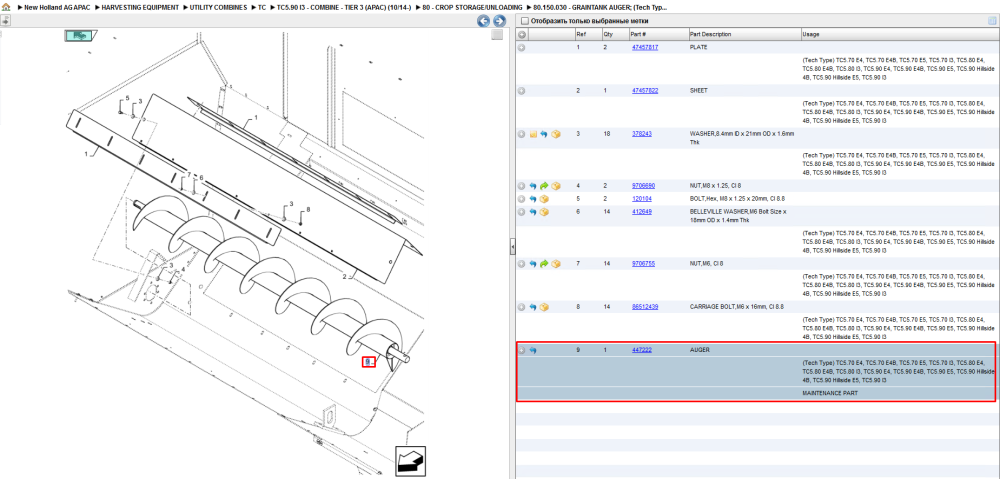
Task: Add PLATE row with its plus icon
Action: (x=522, y=48)
